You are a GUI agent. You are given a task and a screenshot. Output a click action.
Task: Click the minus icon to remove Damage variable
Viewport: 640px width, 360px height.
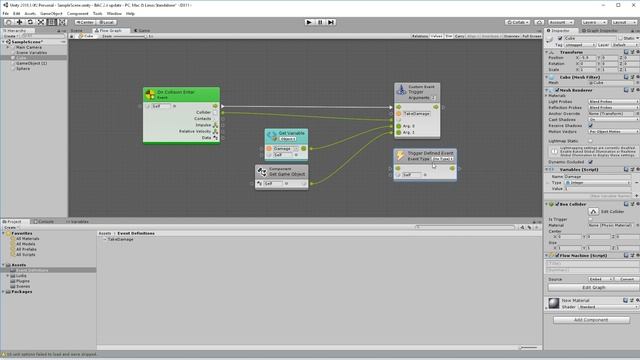637,182
